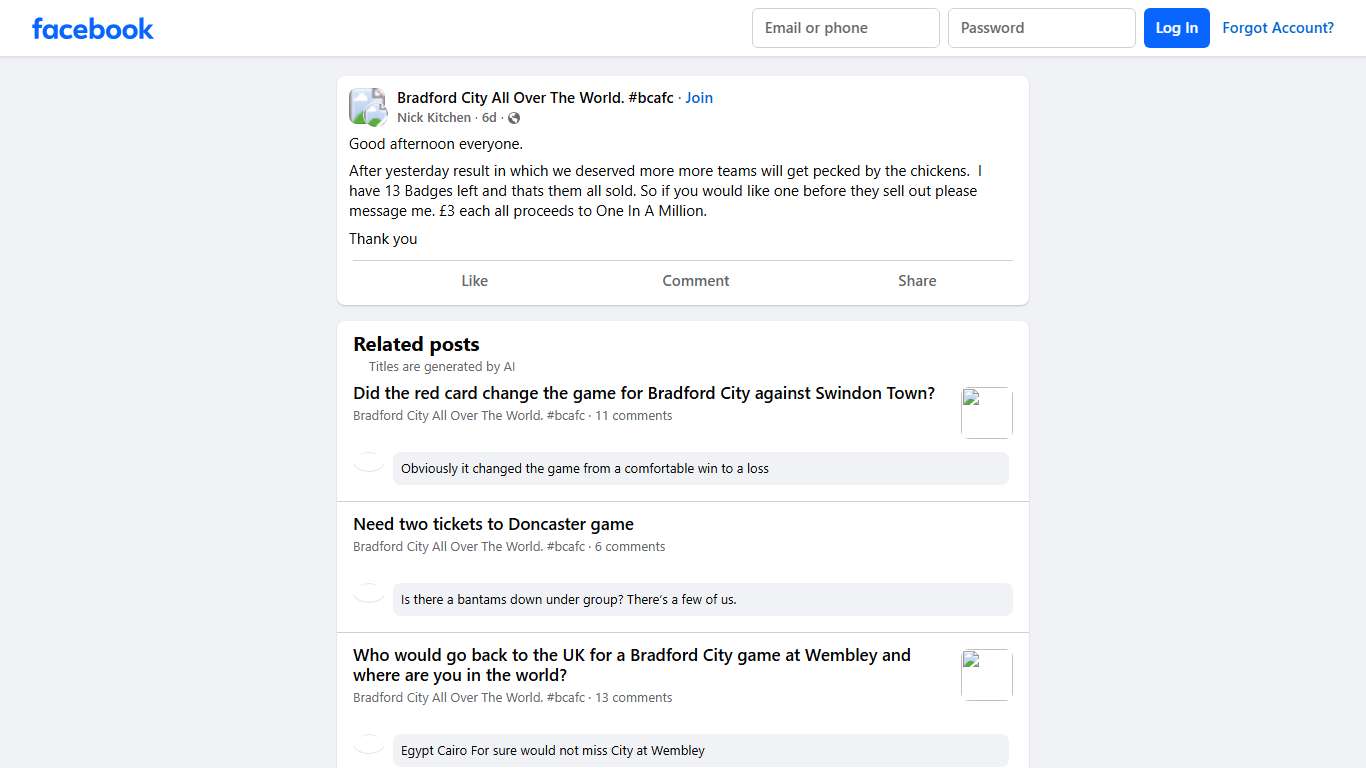1366x768 pixels.
Task: Open the Wembley post thumbnail image
Action: click(x=986, y=674)
